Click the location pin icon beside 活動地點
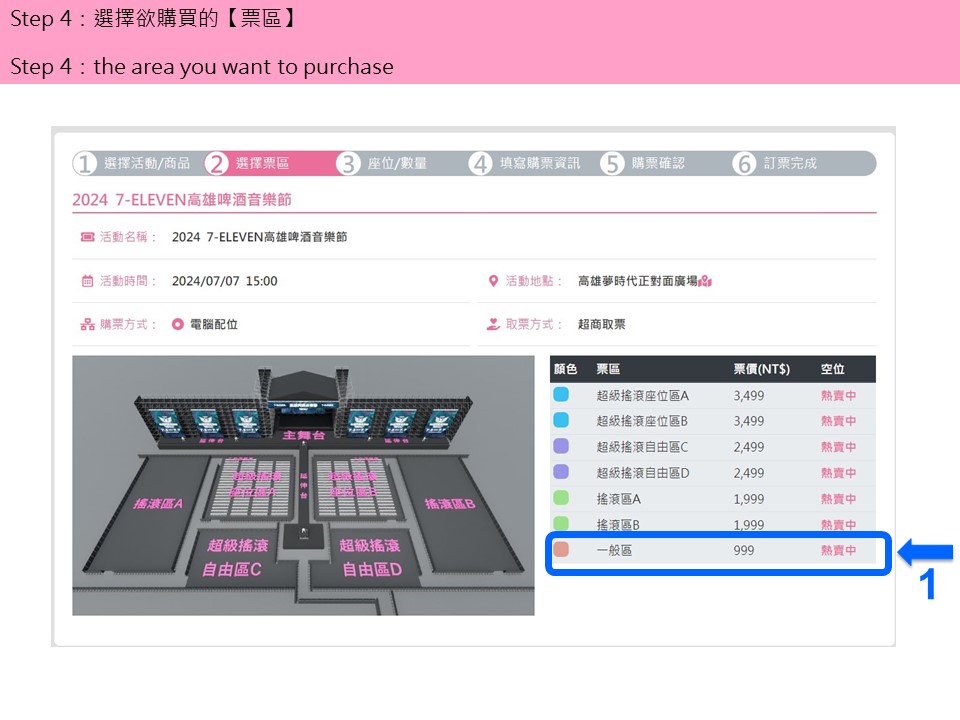 (x=493, y=281)
